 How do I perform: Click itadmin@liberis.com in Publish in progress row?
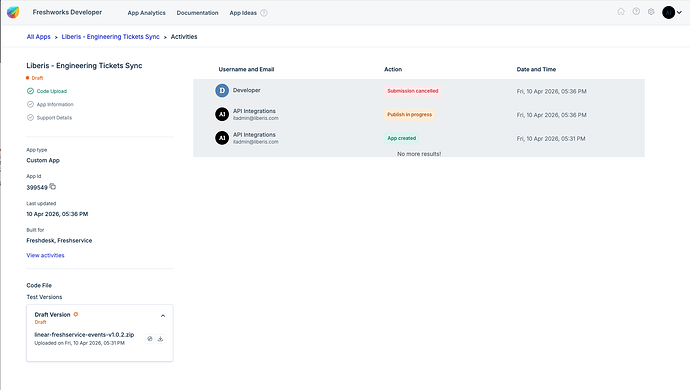256,118
